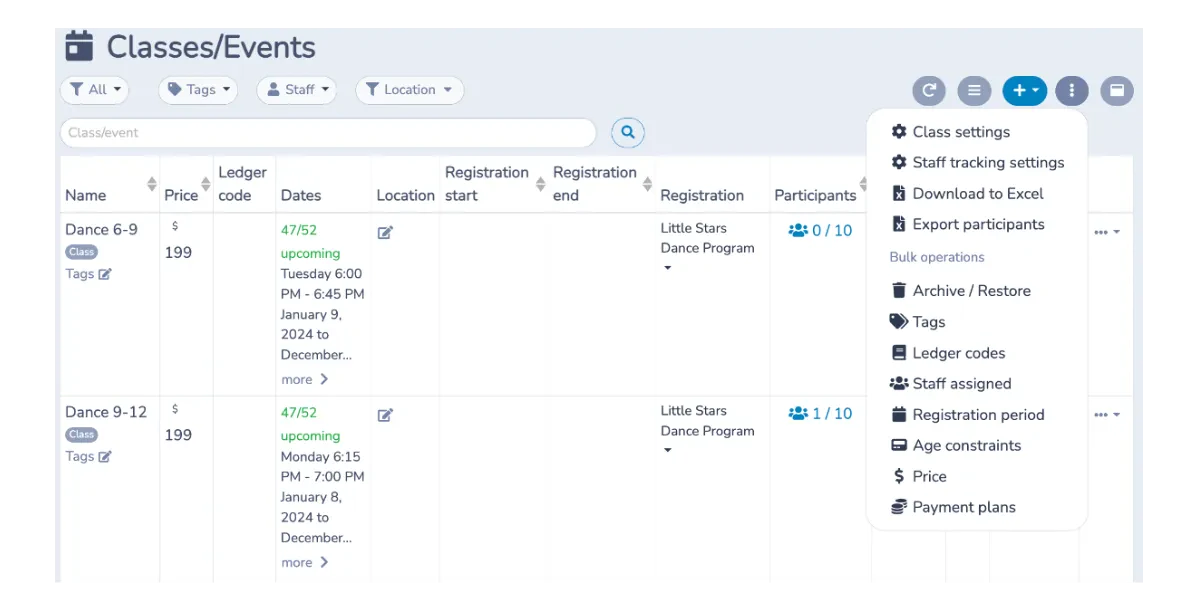Sort by Participants column arrows
The width and height of the screenshot is (1199, 613).
pos(863,183)
